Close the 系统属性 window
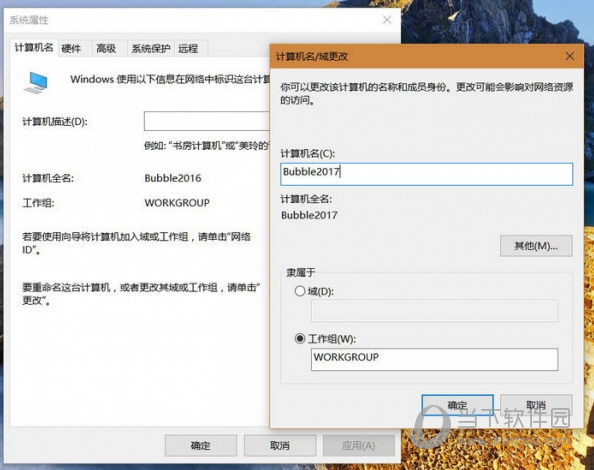 pyautogui.click(x=387, y=20)
